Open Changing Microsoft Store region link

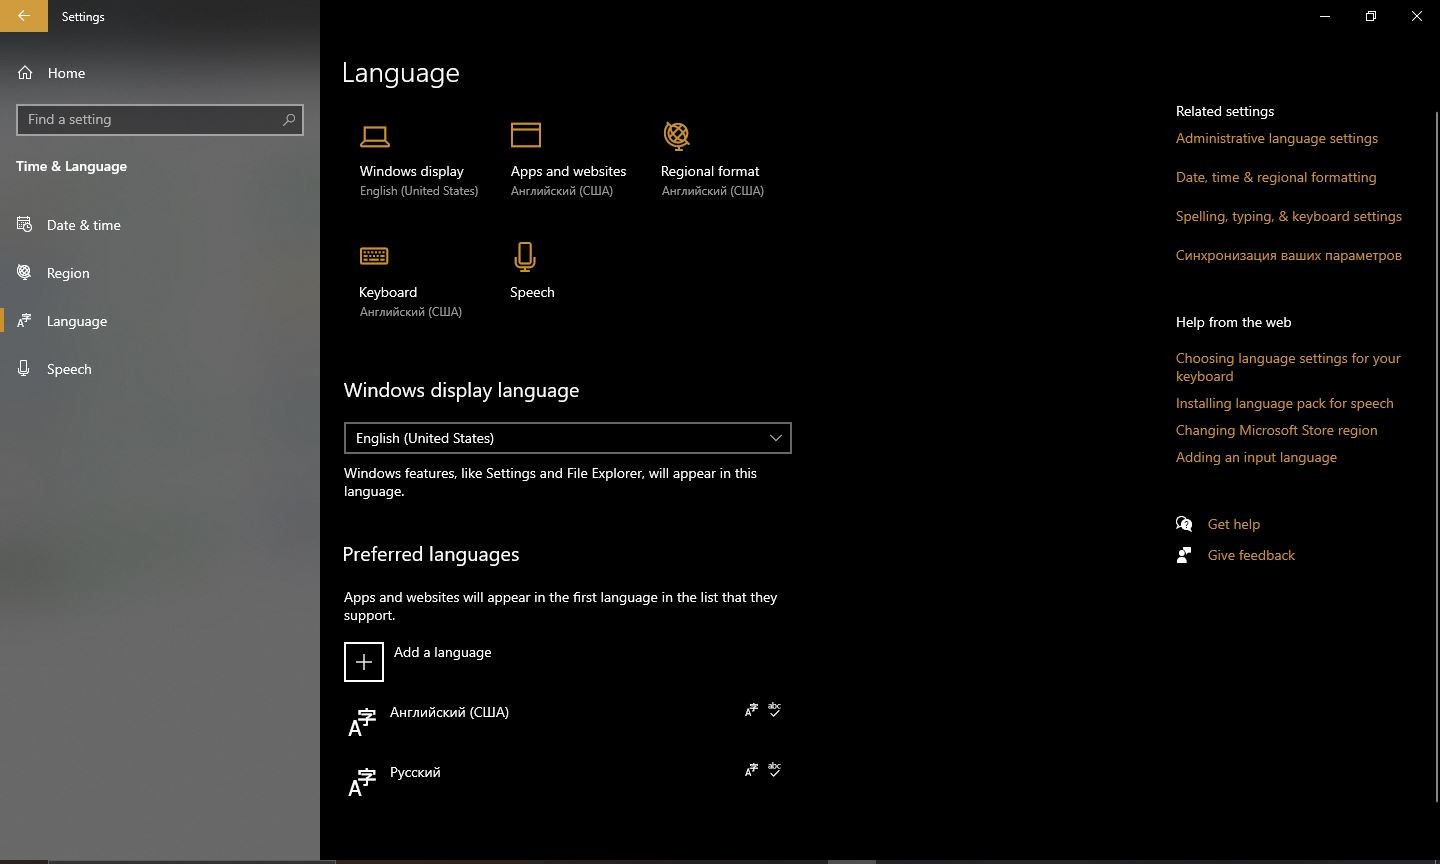1277,430
